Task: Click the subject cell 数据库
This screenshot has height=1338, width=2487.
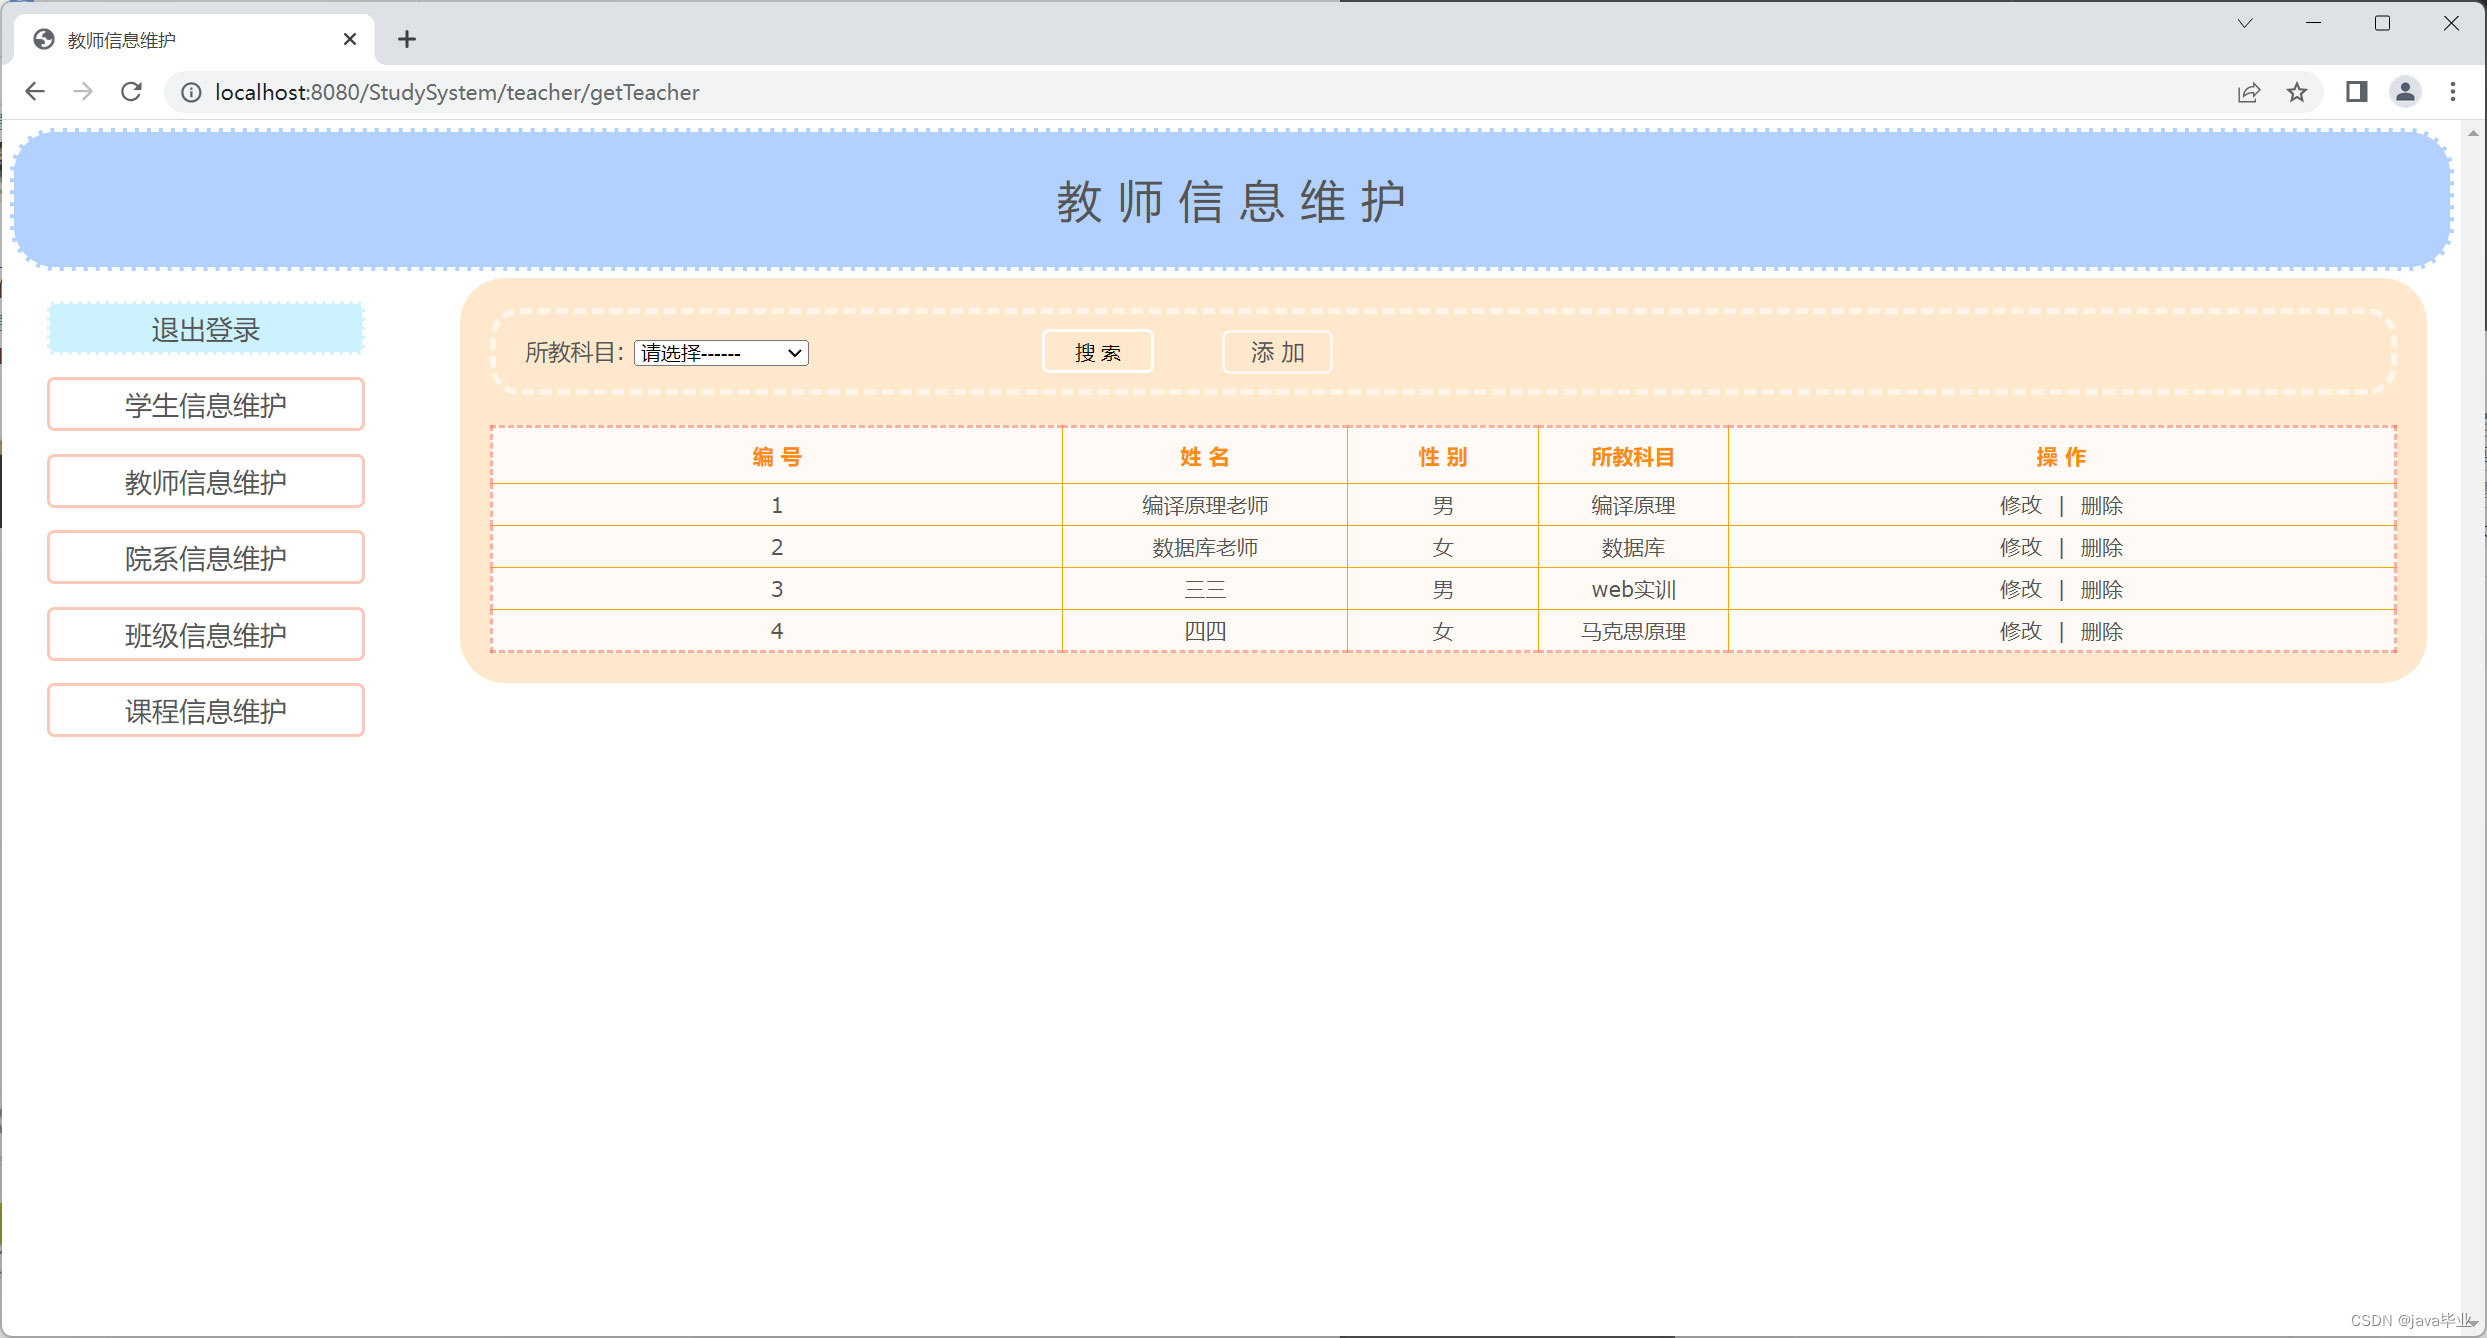Action: click(x=1633, y=548)
